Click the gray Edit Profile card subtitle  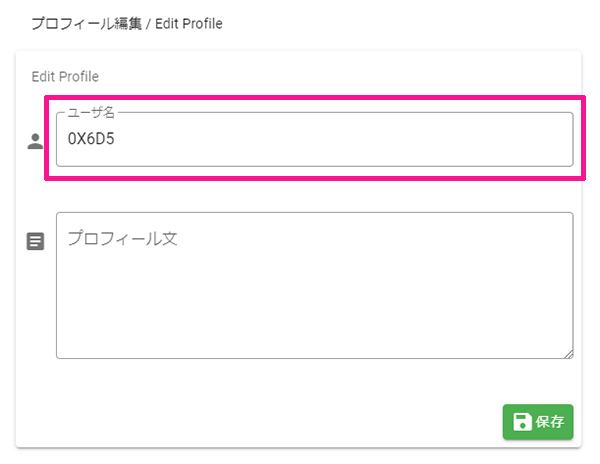pyautogui.click(x=65, y=77)
